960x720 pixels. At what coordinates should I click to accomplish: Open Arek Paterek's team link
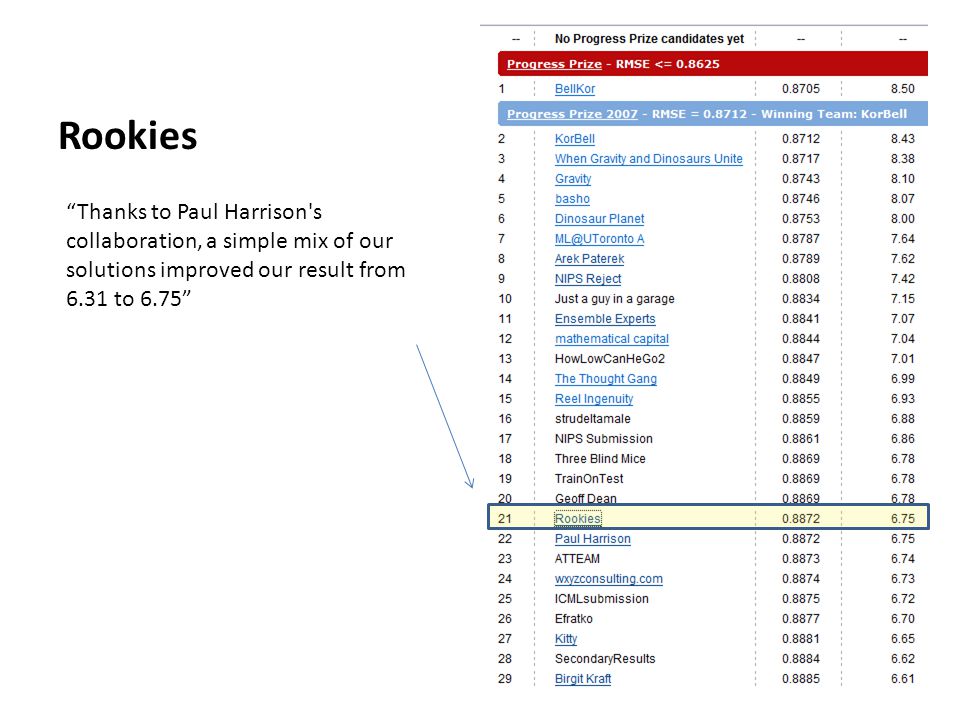pyautogui.click(x=589, y=259)
